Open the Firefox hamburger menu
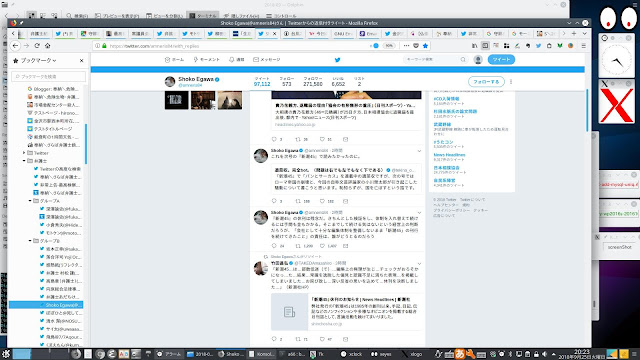Screen dimensions: 640x360 [584, 46]
